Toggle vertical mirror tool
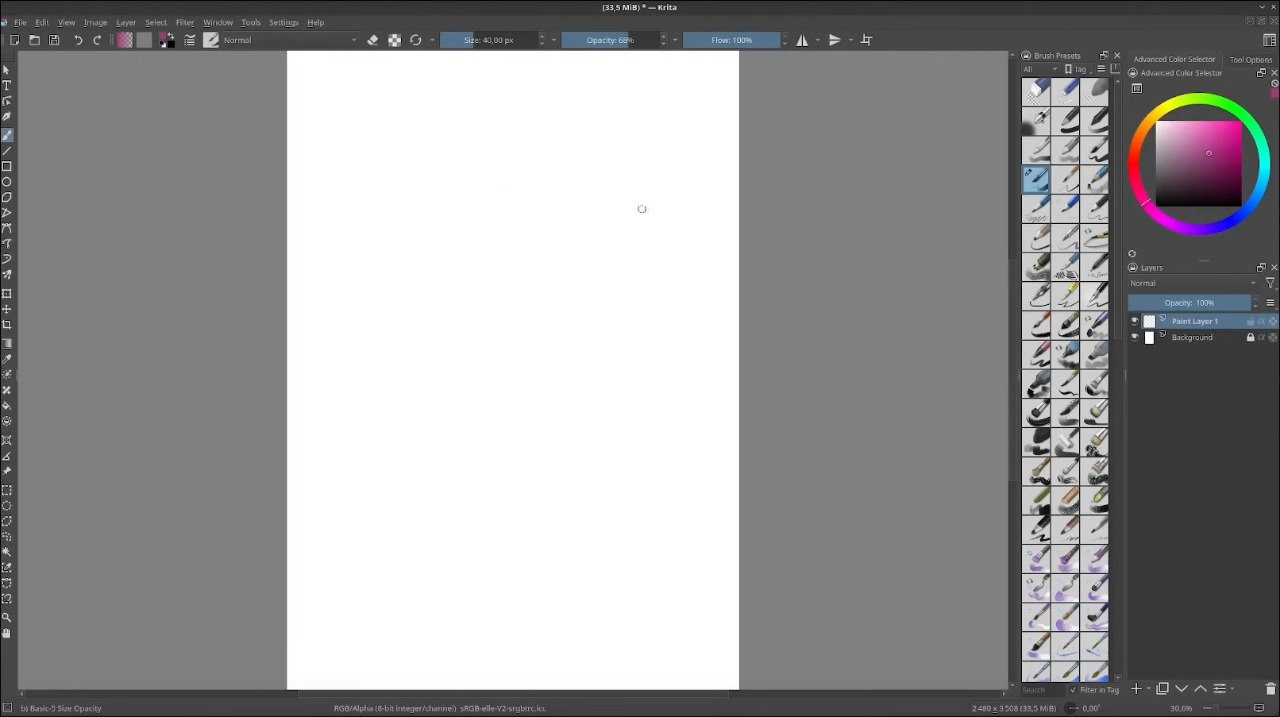The image size is (1280, 717). pos(835,40)
